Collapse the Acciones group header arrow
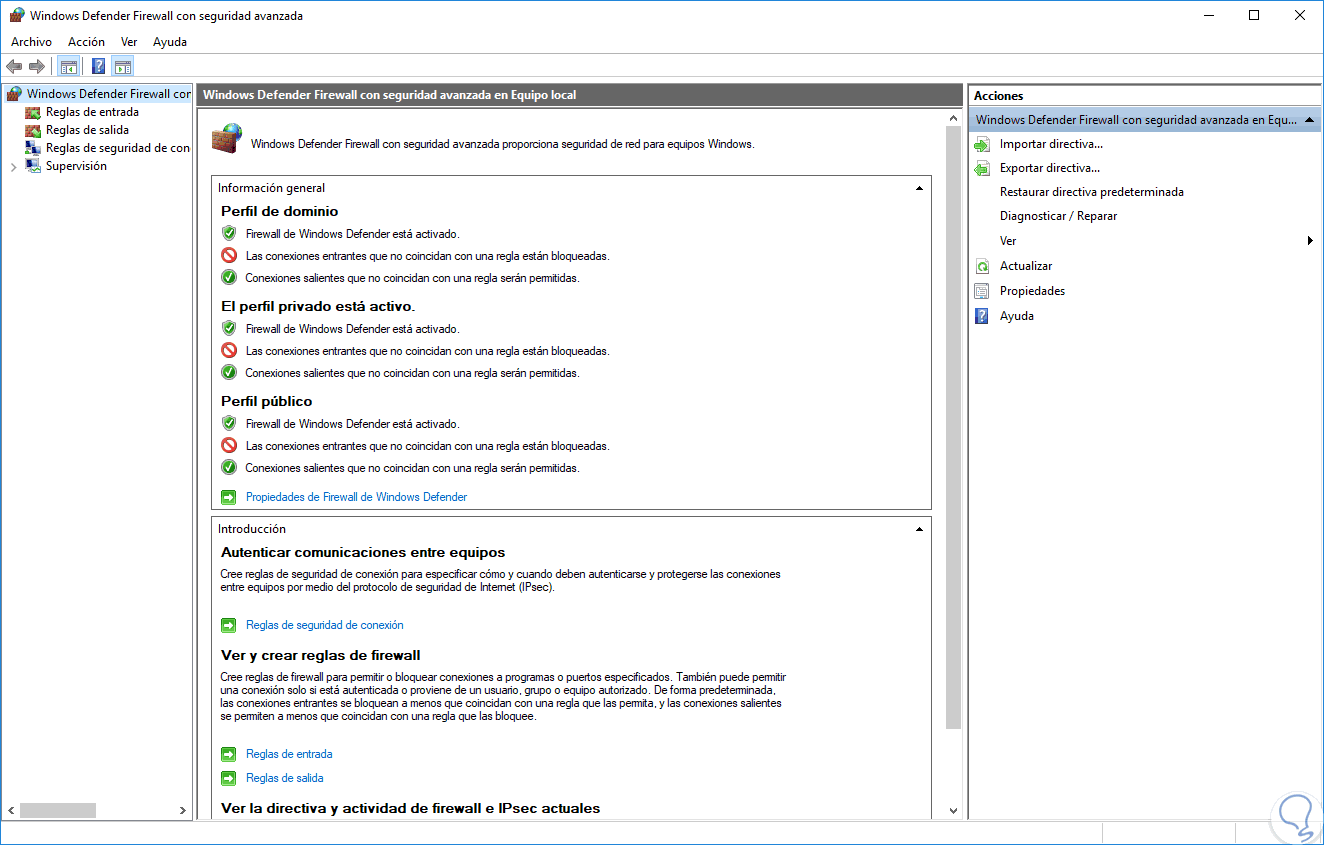This screenshot has height=845, width=1324. tap(1309, 120)
